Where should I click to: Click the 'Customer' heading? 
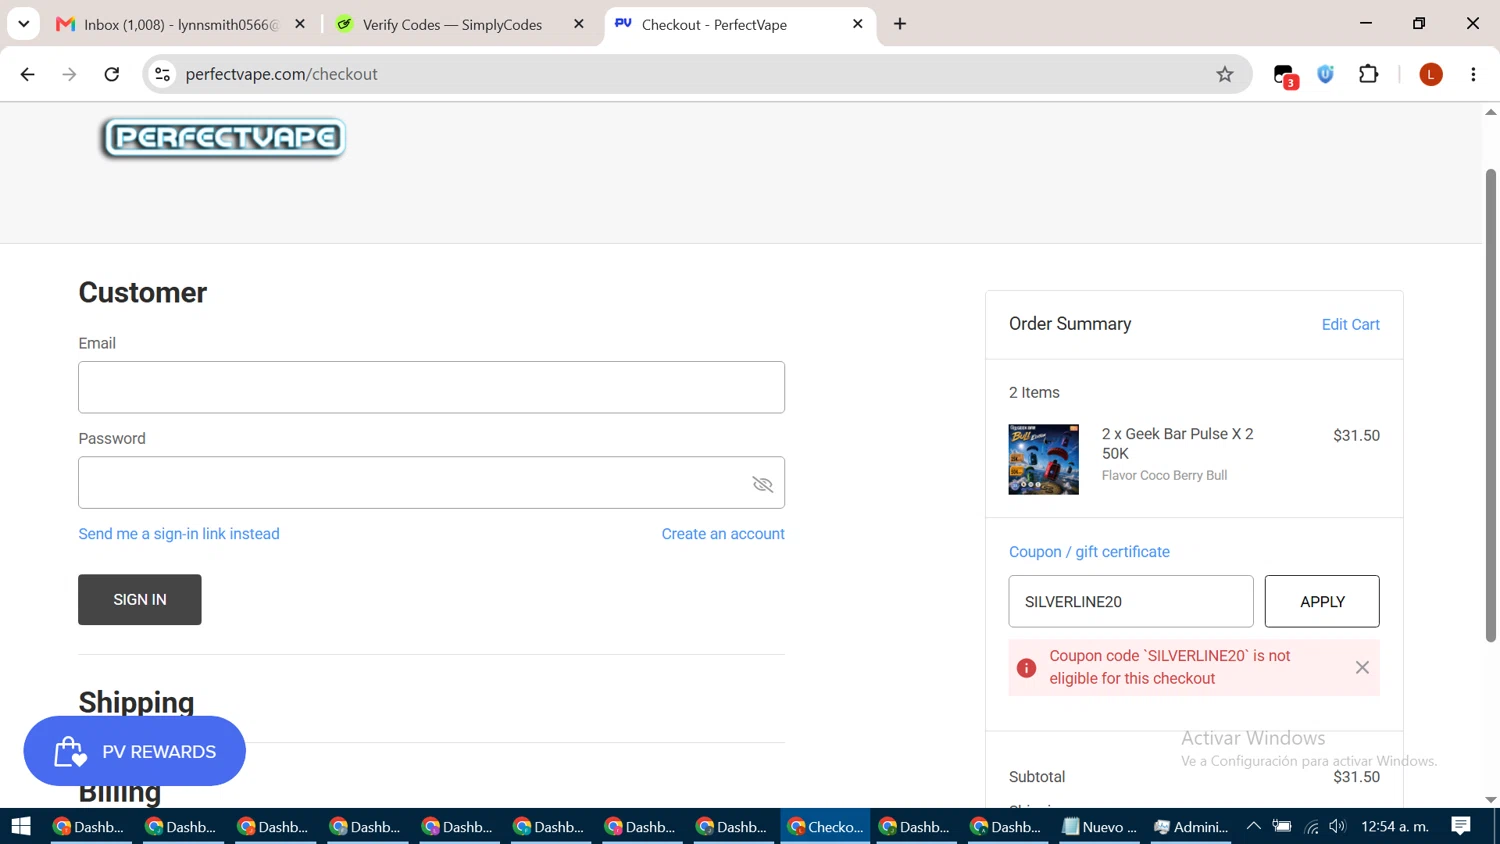pyautogui.click(x=143, y=293)
